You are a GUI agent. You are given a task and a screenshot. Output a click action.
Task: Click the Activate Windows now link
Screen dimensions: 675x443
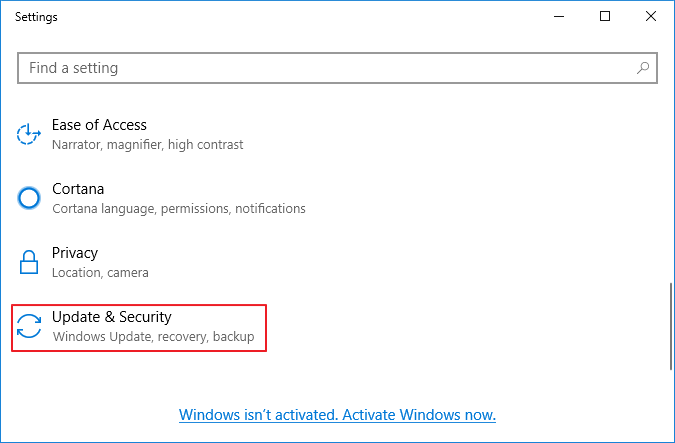coord(337,414)
